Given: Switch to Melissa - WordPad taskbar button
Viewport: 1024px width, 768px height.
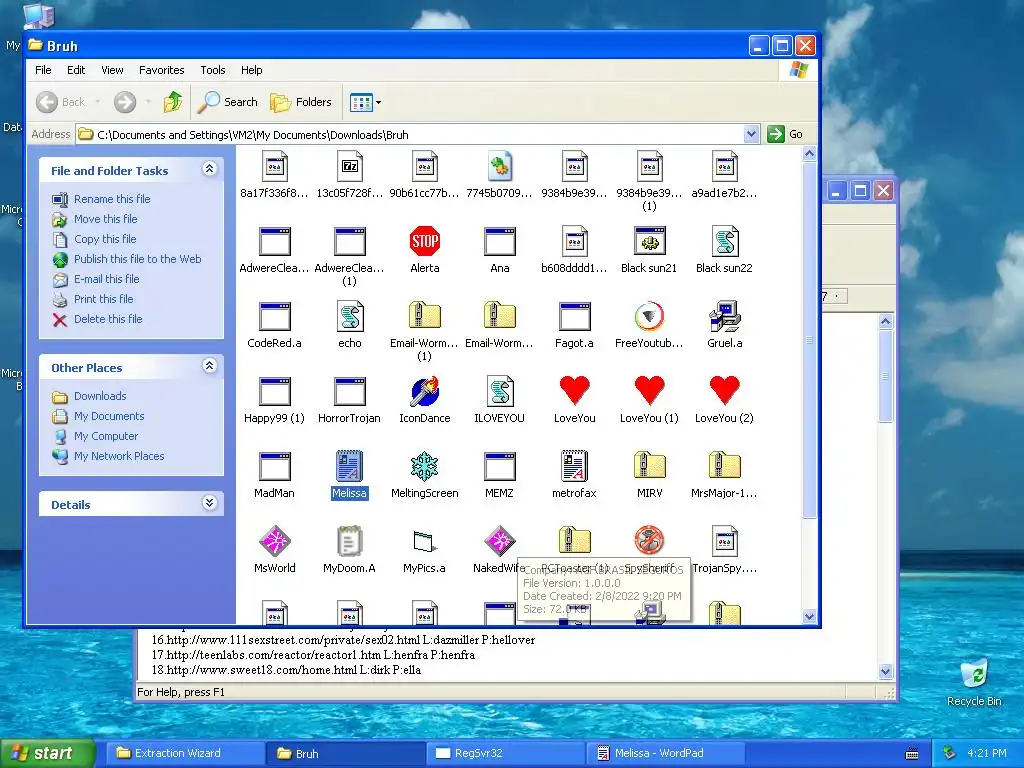Looking at the screenshot, I should click(x=665, y=753).
